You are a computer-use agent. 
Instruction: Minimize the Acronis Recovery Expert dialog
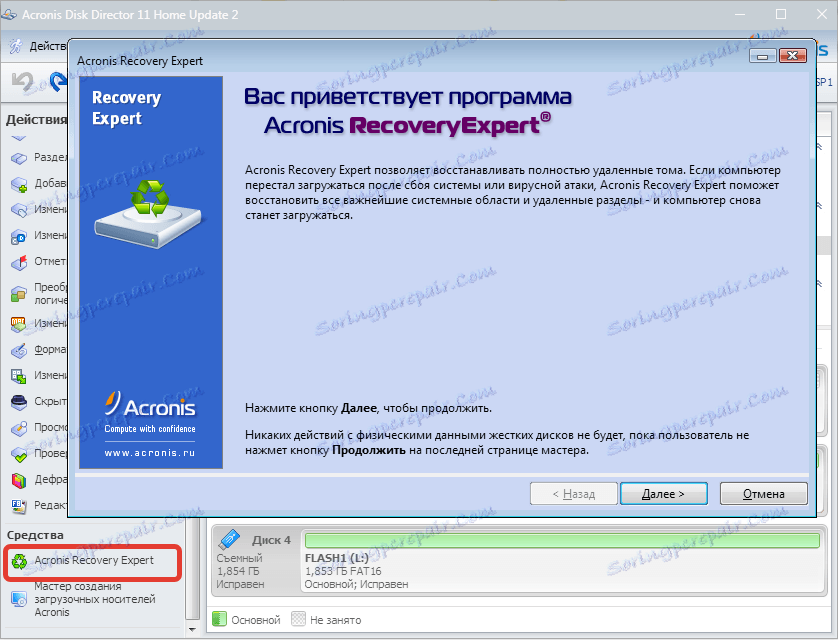[x=763, y=56]
